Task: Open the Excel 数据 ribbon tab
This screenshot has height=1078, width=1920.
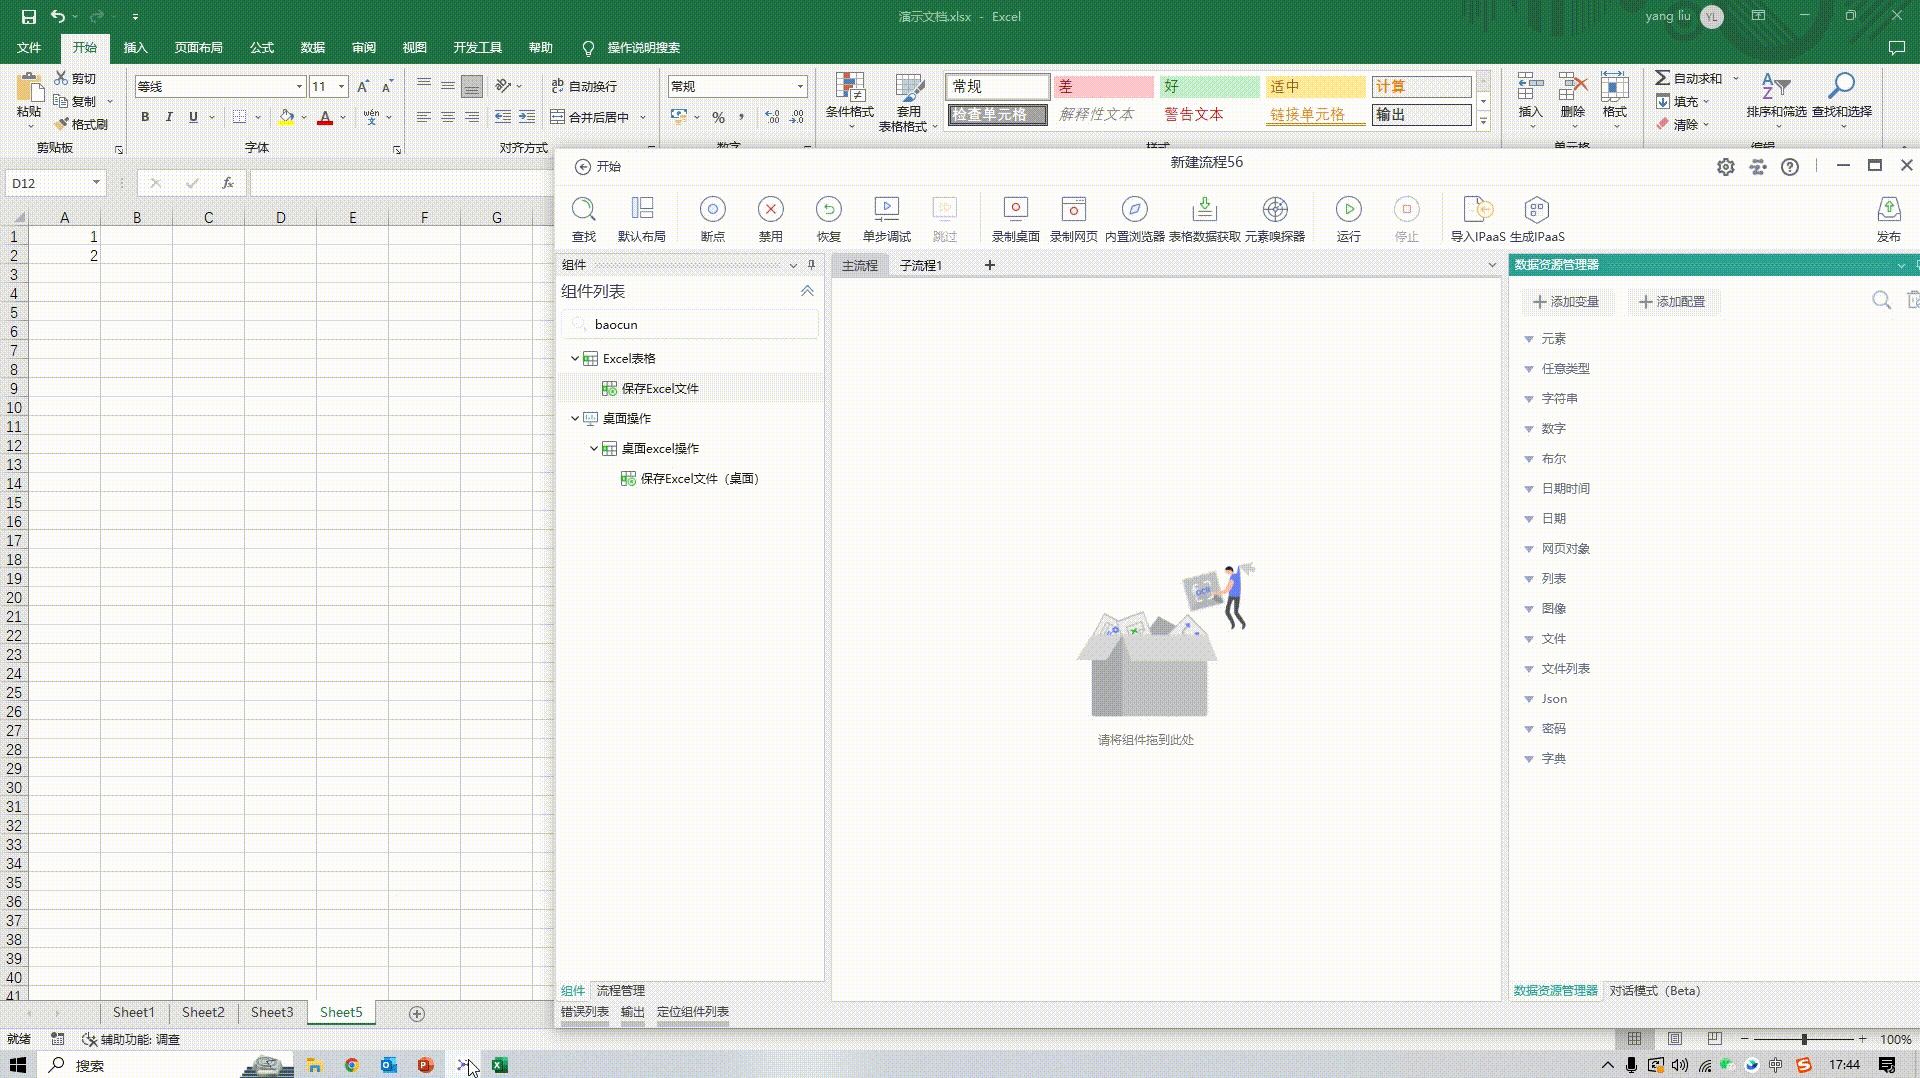Action: click(313, 48)
